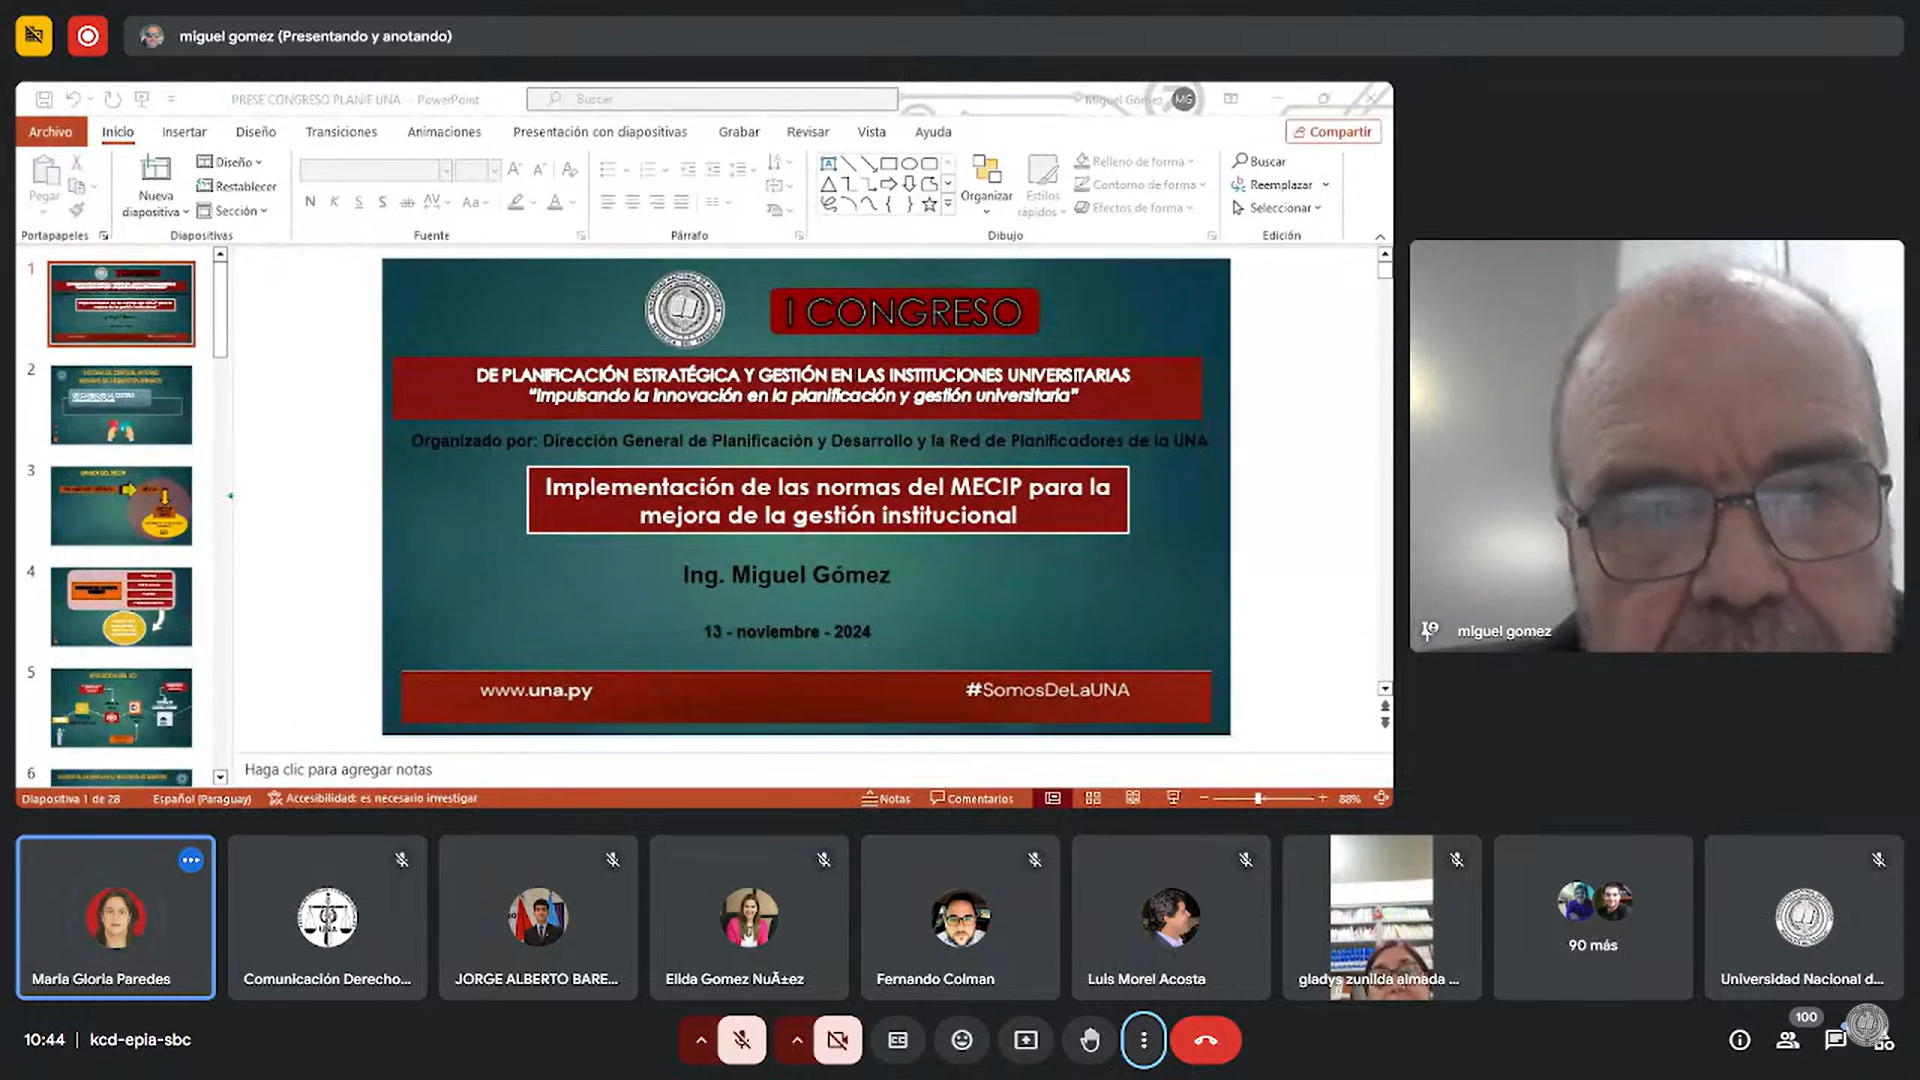
Task: Open Maria Gloria Paredes tile options
Action: click(191, 860)
